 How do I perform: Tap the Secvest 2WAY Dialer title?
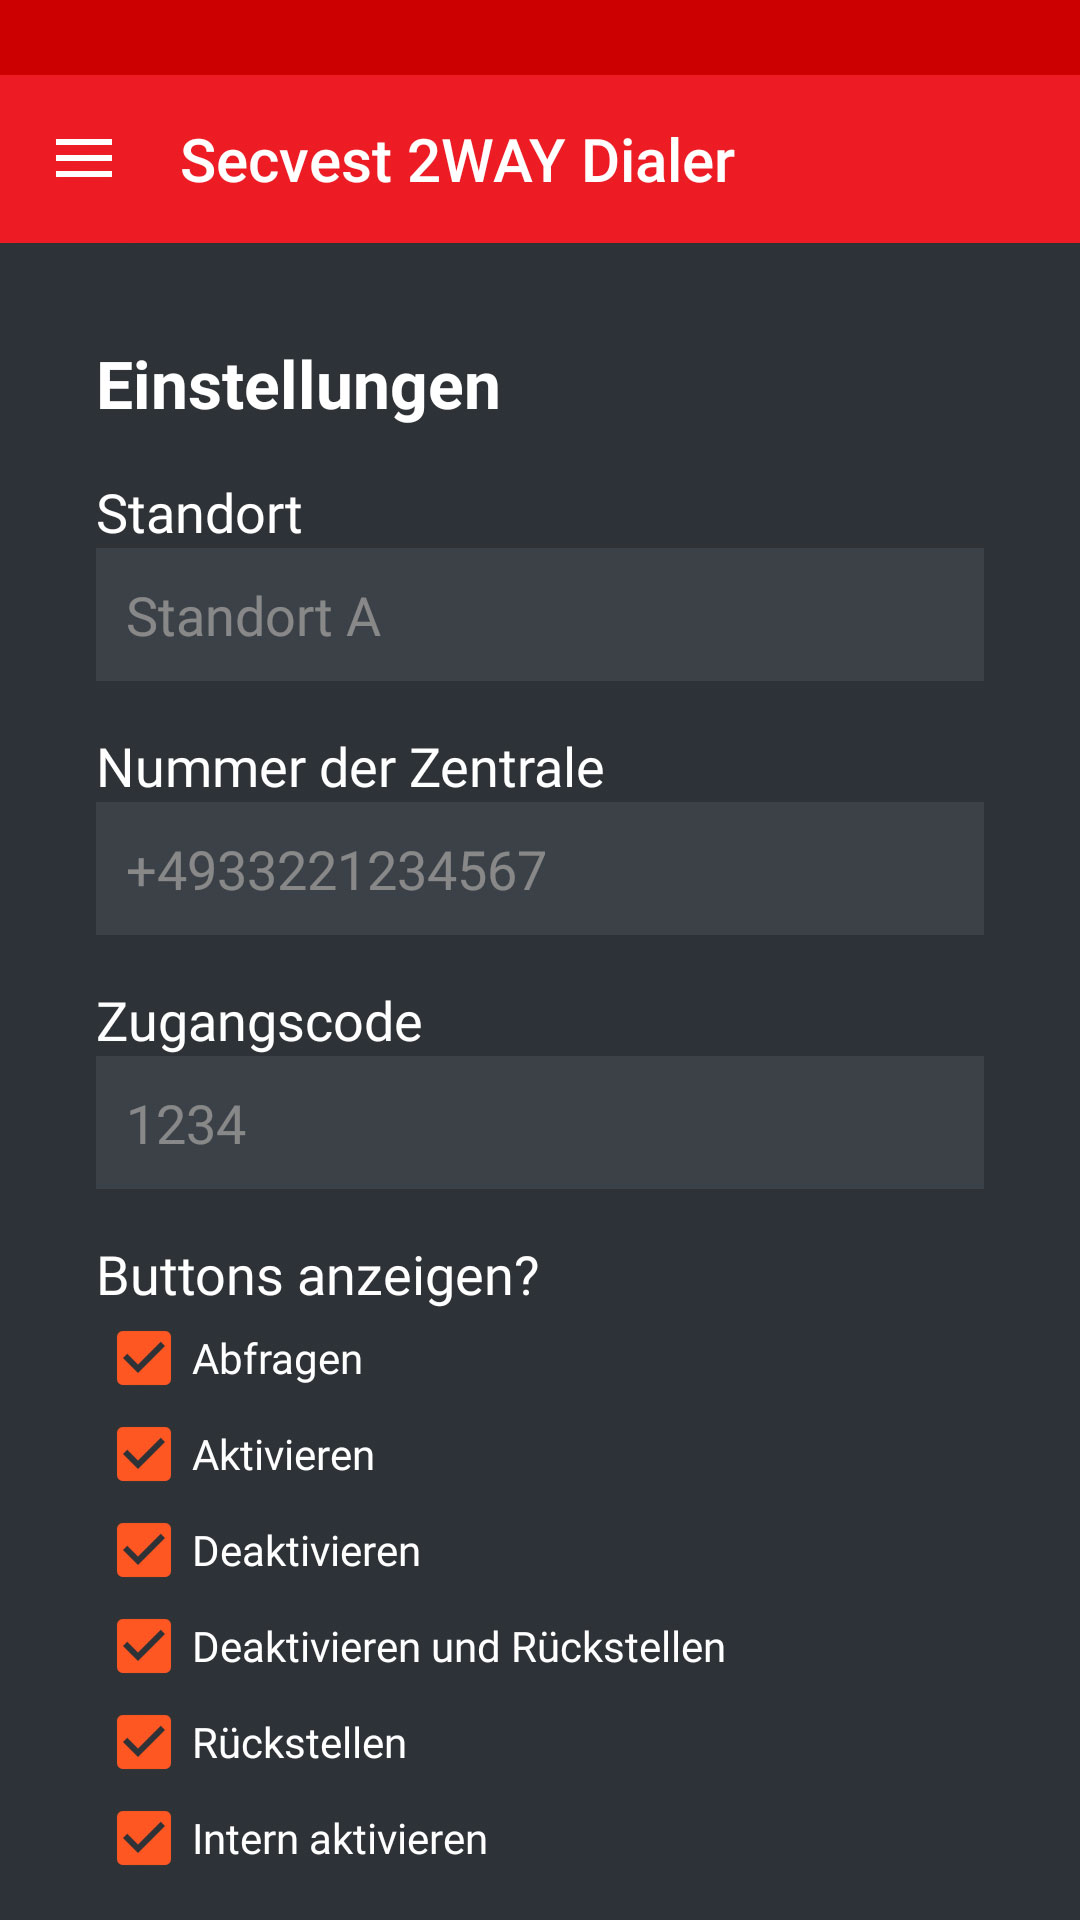tap(457, 162)
